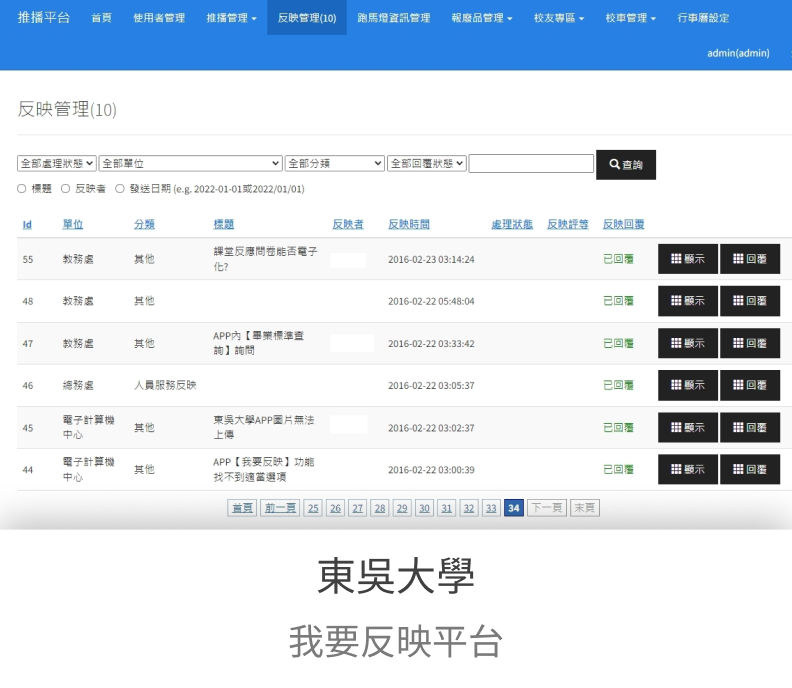Viewport: 792px width, 688px height.
Task: Go to pagination page 31
Action: (x=447, y=508)
